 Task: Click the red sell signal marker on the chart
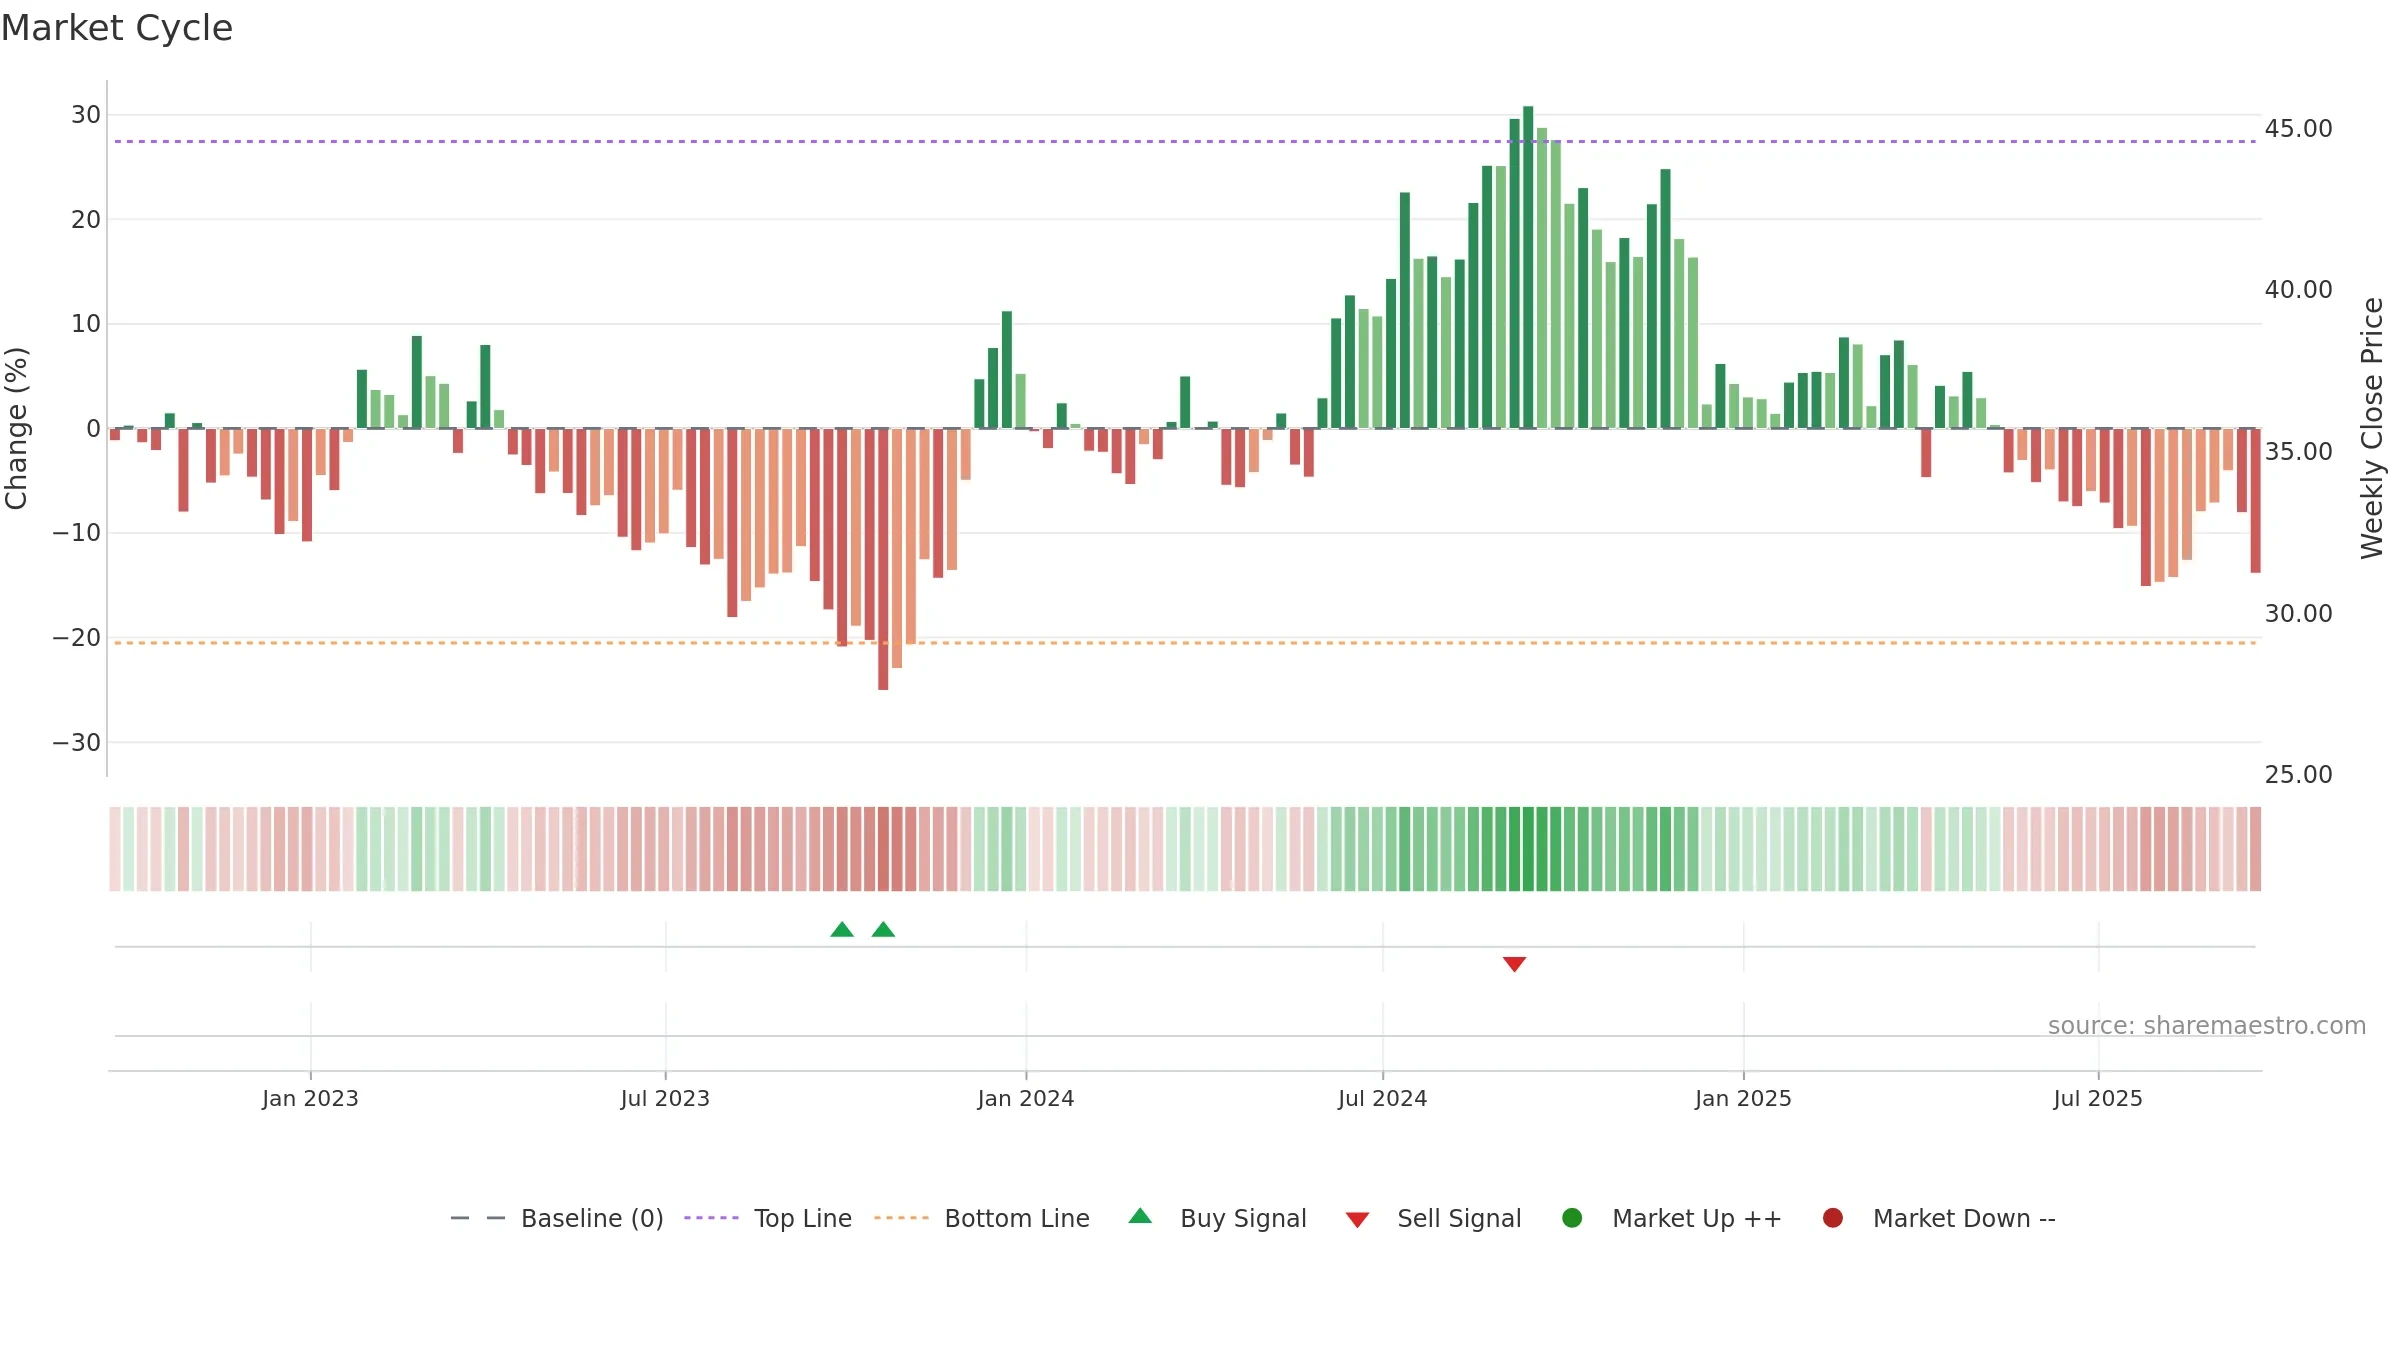click(x=1514, y=964)
